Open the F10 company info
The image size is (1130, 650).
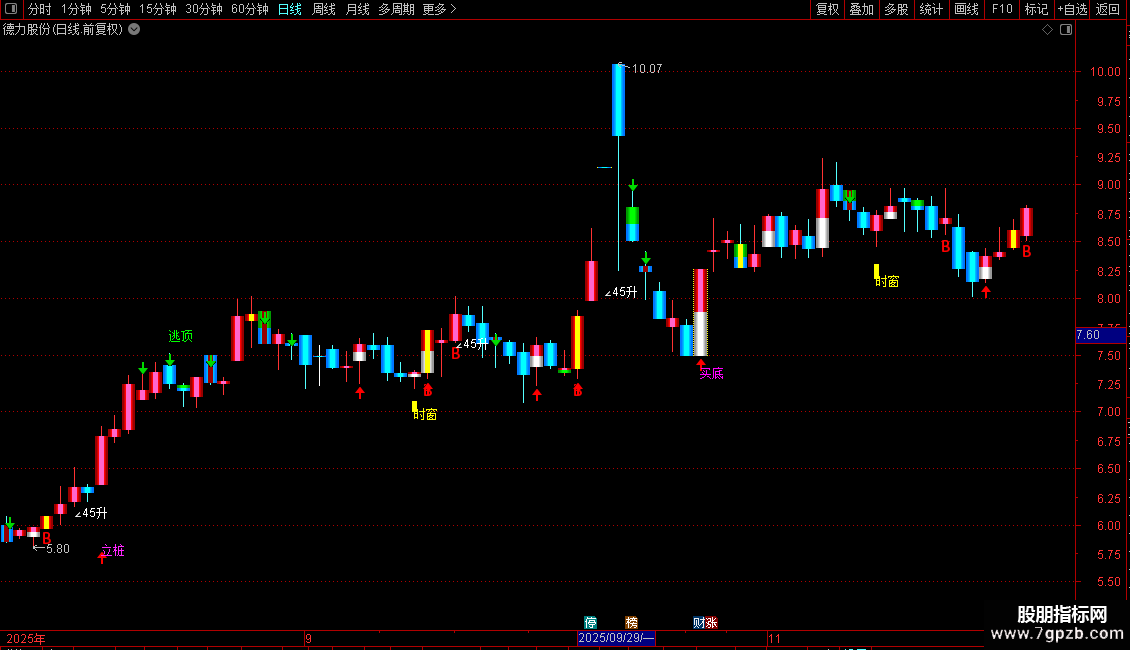coord(1002,9)
